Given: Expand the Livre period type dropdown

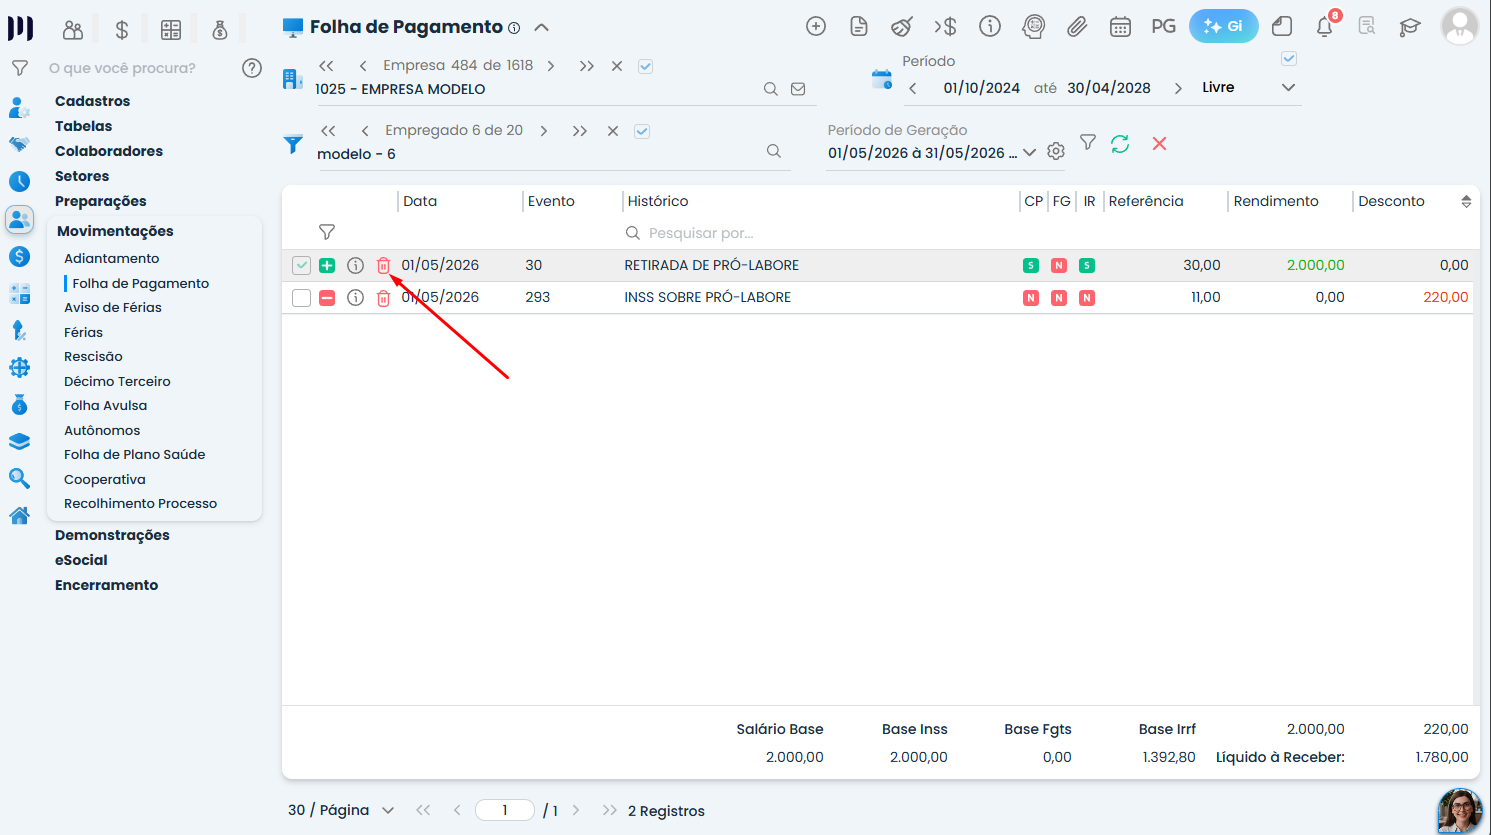Looking at the screenshot, I should [1289, 88].
